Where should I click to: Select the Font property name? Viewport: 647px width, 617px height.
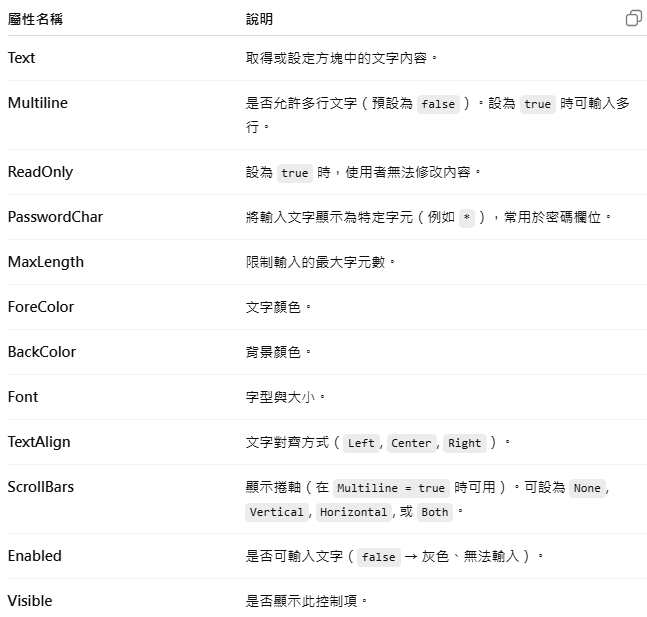point(23,397)
